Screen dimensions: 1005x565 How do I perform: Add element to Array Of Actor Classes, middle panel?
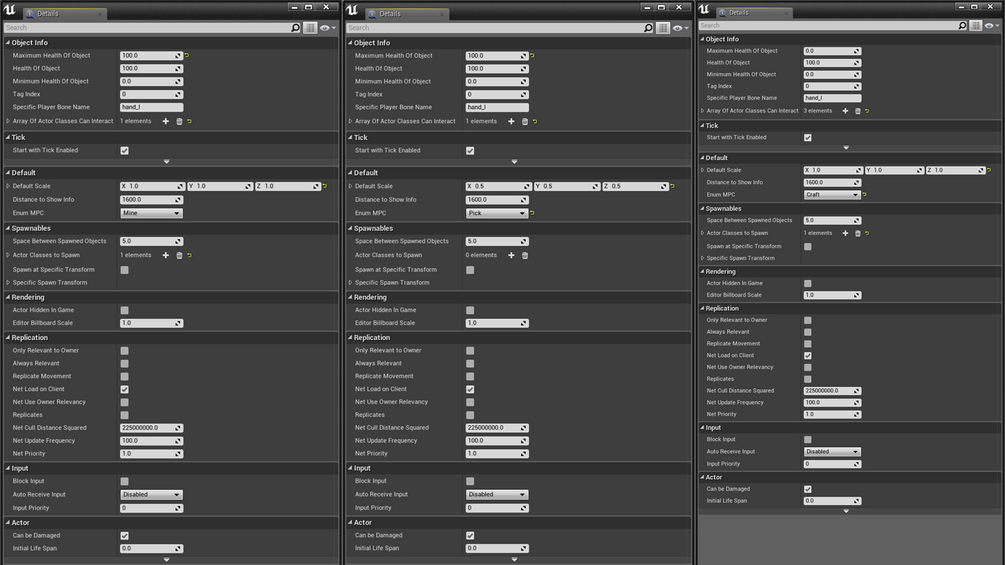point(511,121)
